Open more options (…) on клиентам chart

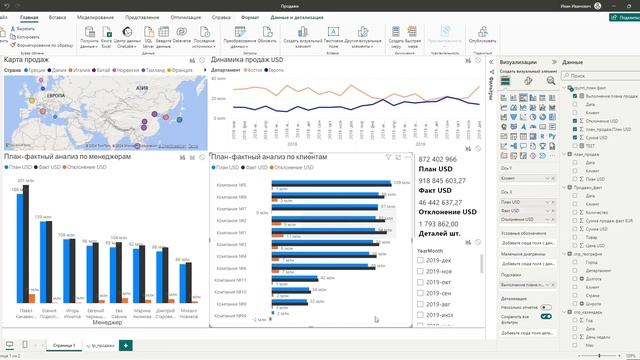coord(408,157)
